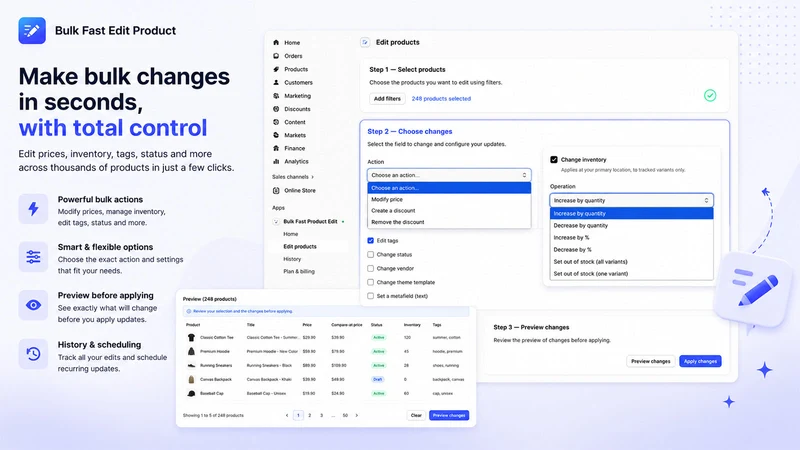The image size is (800, 450).
Task: Open Customers in the sidebar menu
Action: click(x=298, y=82)
